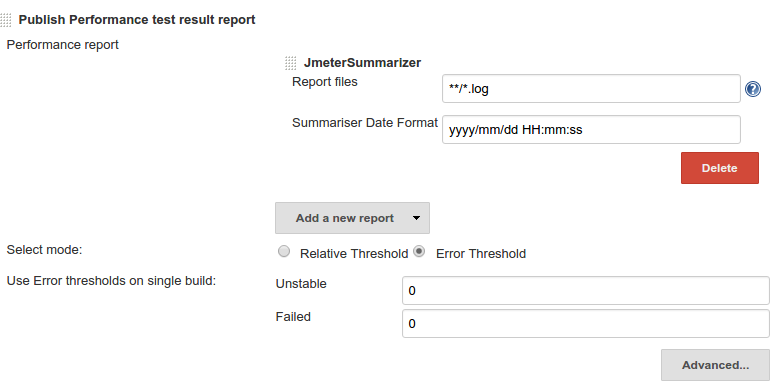Open help for Report files field
Image resolution: width=777 pixels, height=387 pixels.
753,89
